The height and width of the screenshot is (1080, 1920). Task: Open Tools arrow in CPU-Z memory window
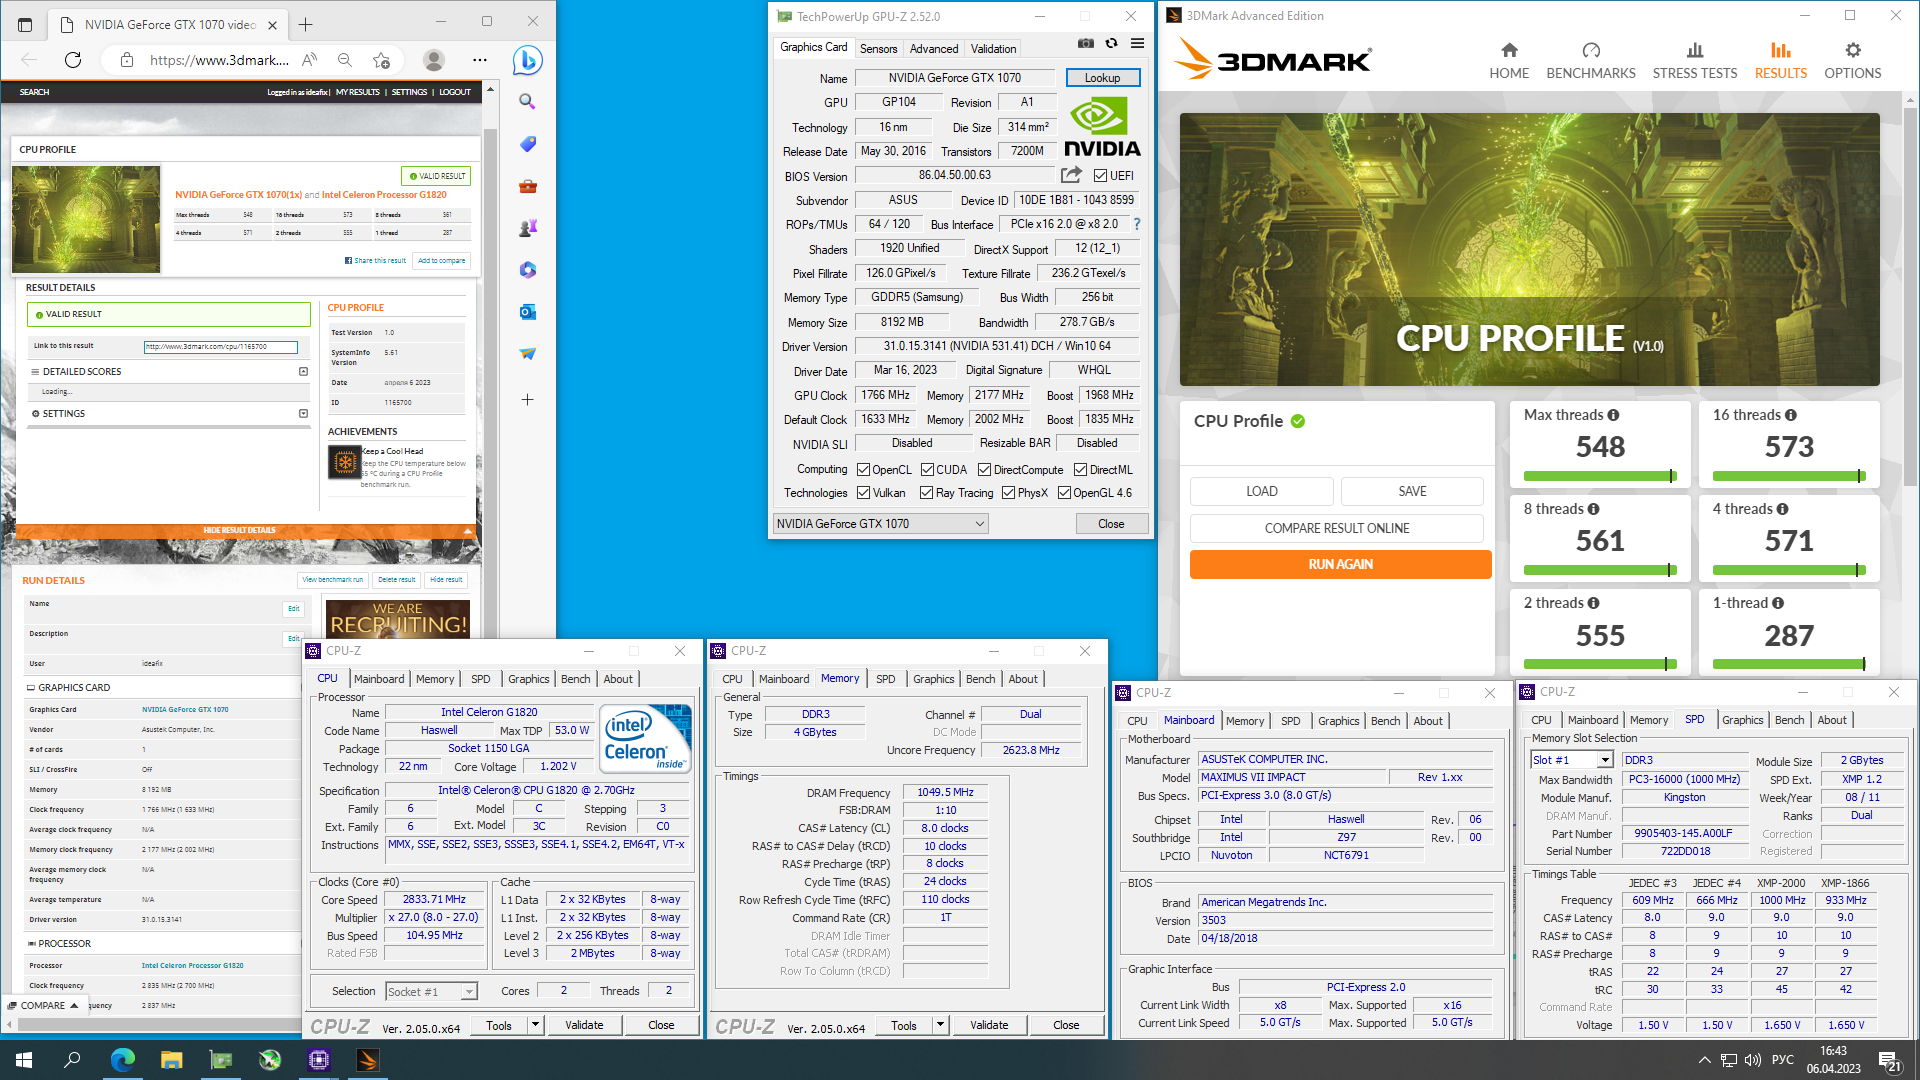tap(940, 1025)
